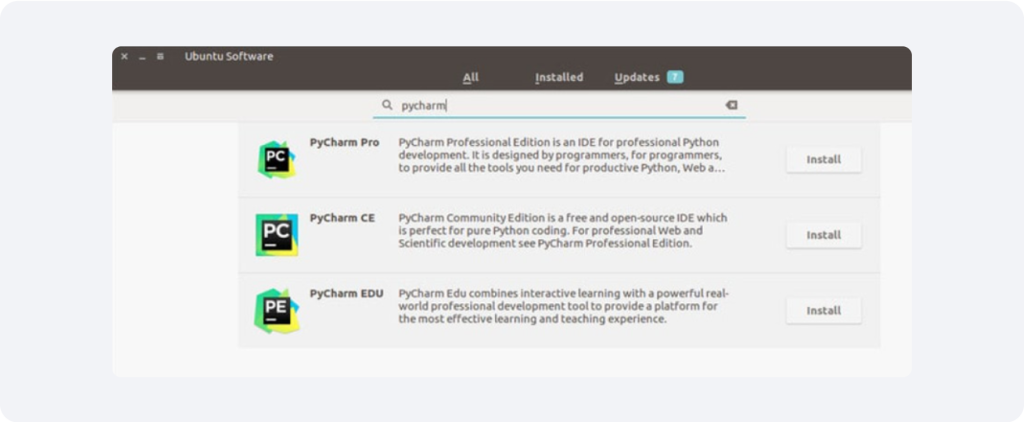Viewport: 1024px width, 422px height.
Task: Select the PyCharm Pro title text
Action: coord(344,142)
